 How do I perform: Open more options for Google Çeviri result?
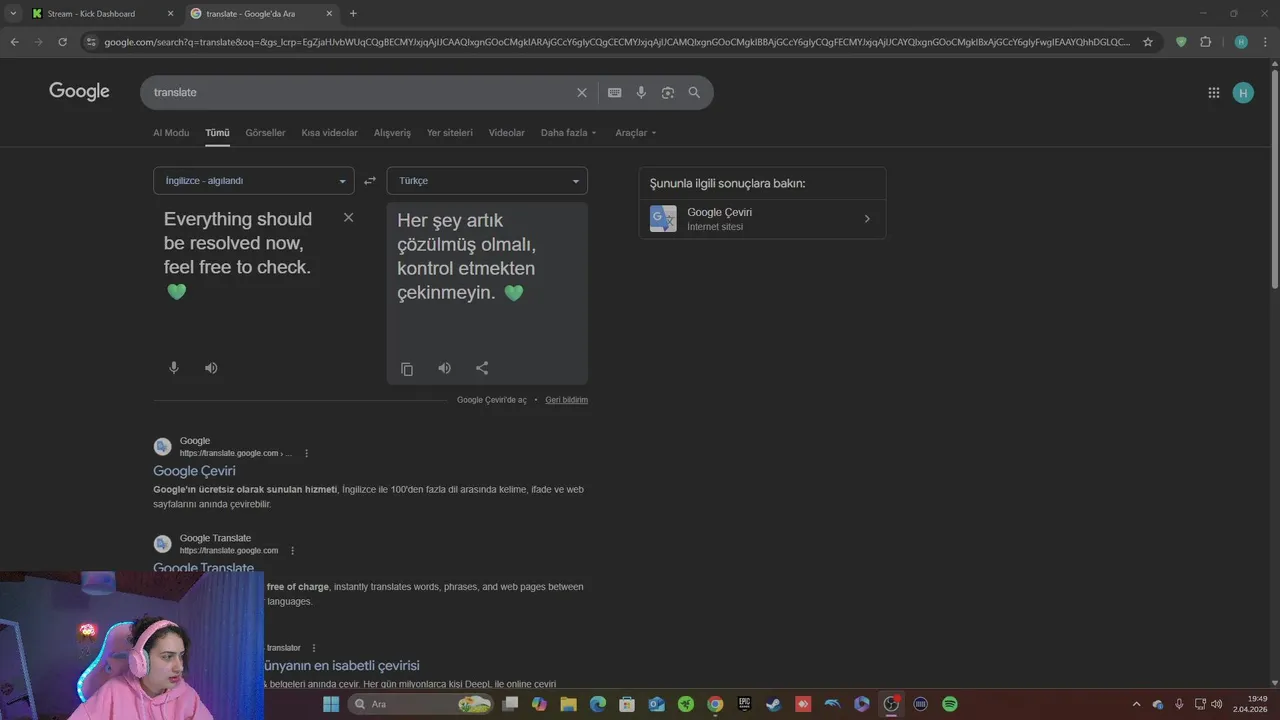[x=306, y=453]
